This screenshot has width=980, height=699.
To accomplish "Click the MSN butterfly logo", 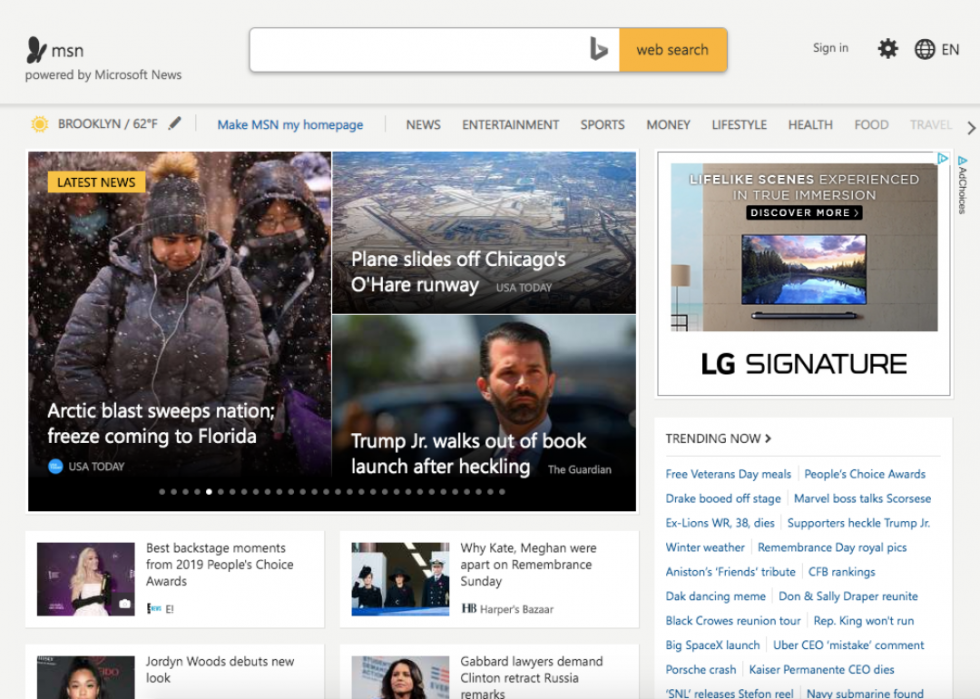I will (36, 49).
